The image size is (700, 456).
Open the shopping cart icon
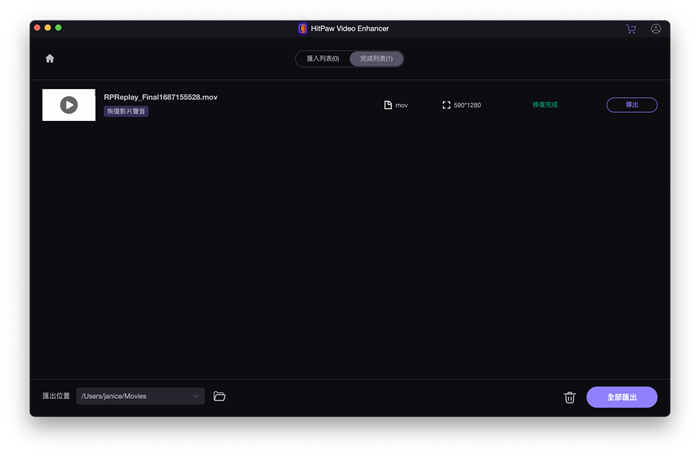[x=630, y=29]
